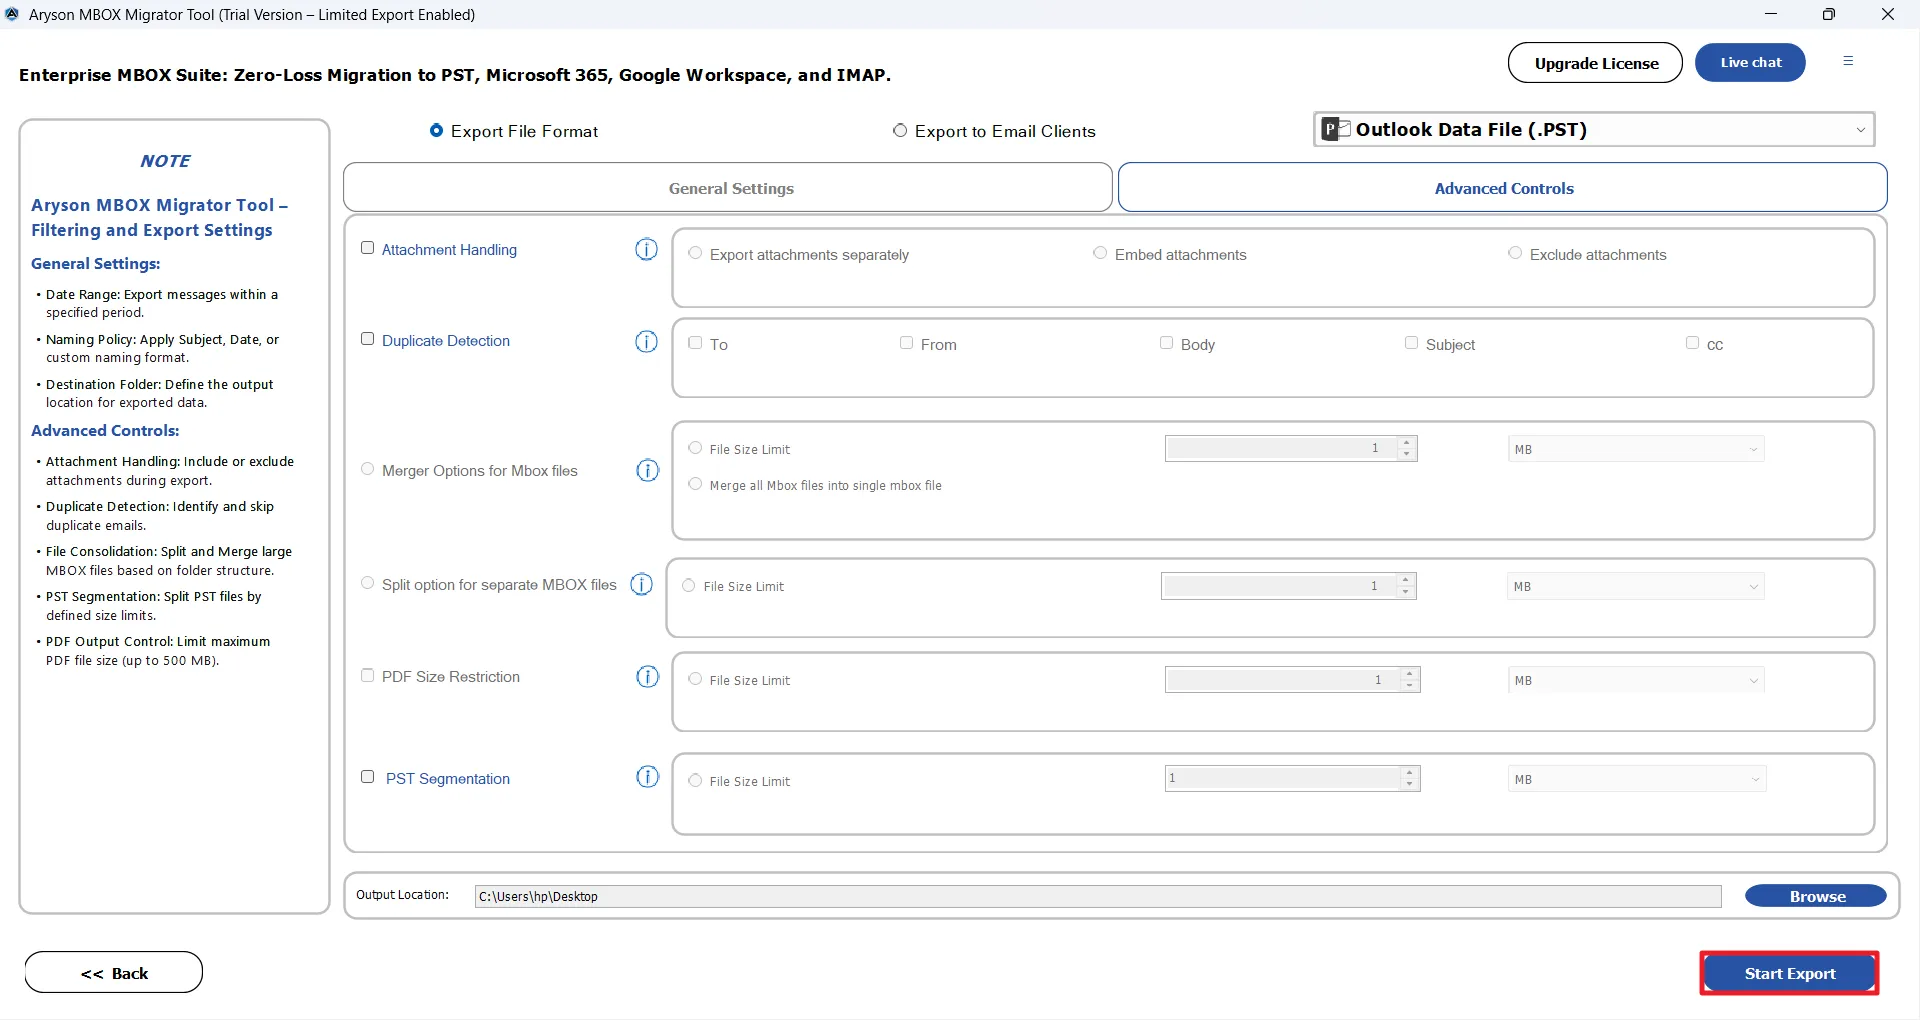Select Split option for separate MBOX files radio

[367, 583]
